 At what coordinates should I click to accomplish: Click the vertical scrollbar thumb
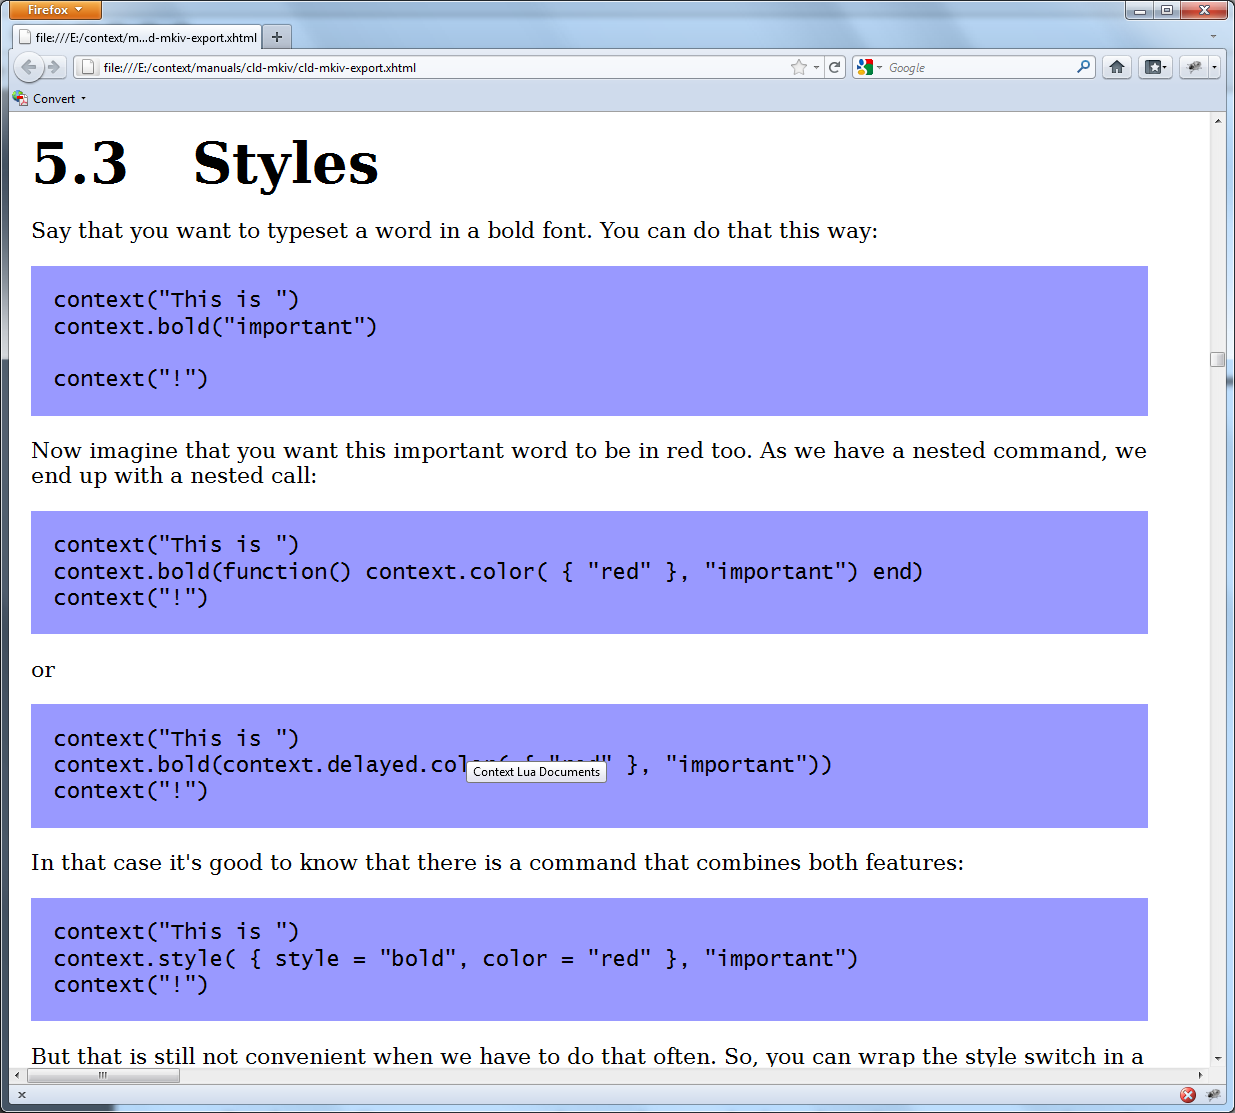pyautogui.click(x=1217, y=359)
